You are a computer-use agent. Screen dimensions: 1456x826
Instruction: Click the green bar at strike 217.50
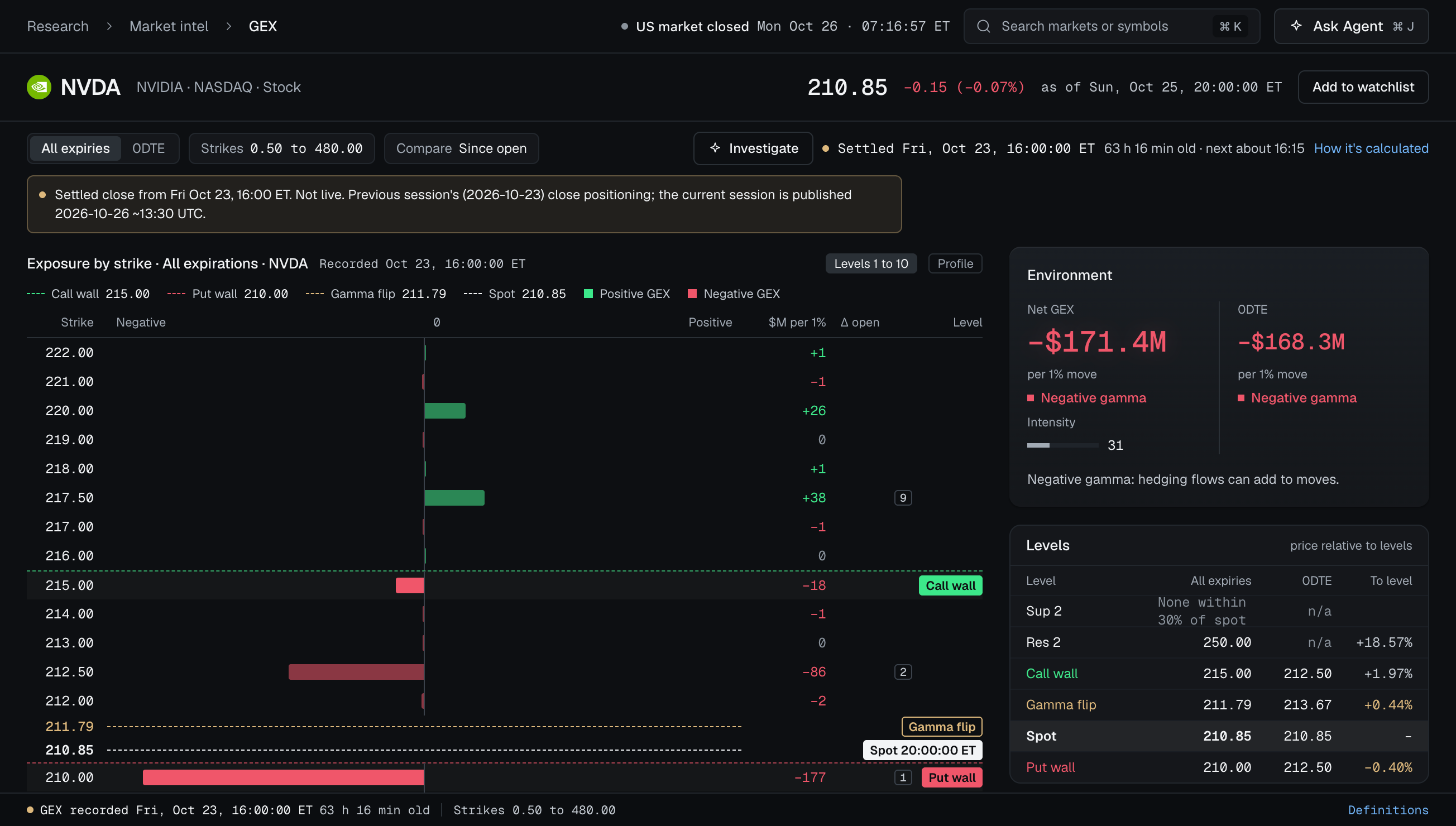pos(455,498)
